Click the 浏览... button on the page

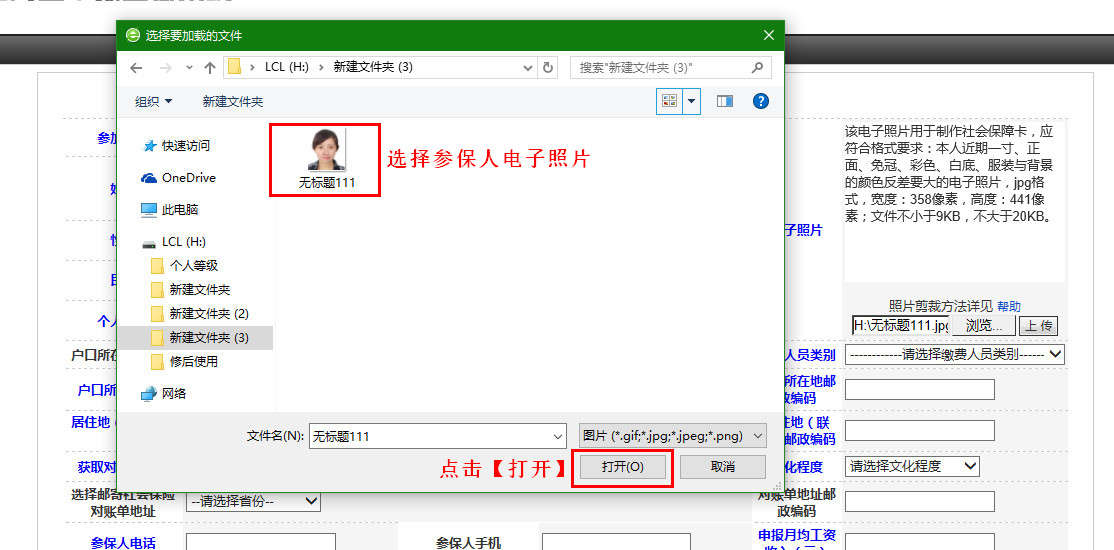tap(983, 325)
